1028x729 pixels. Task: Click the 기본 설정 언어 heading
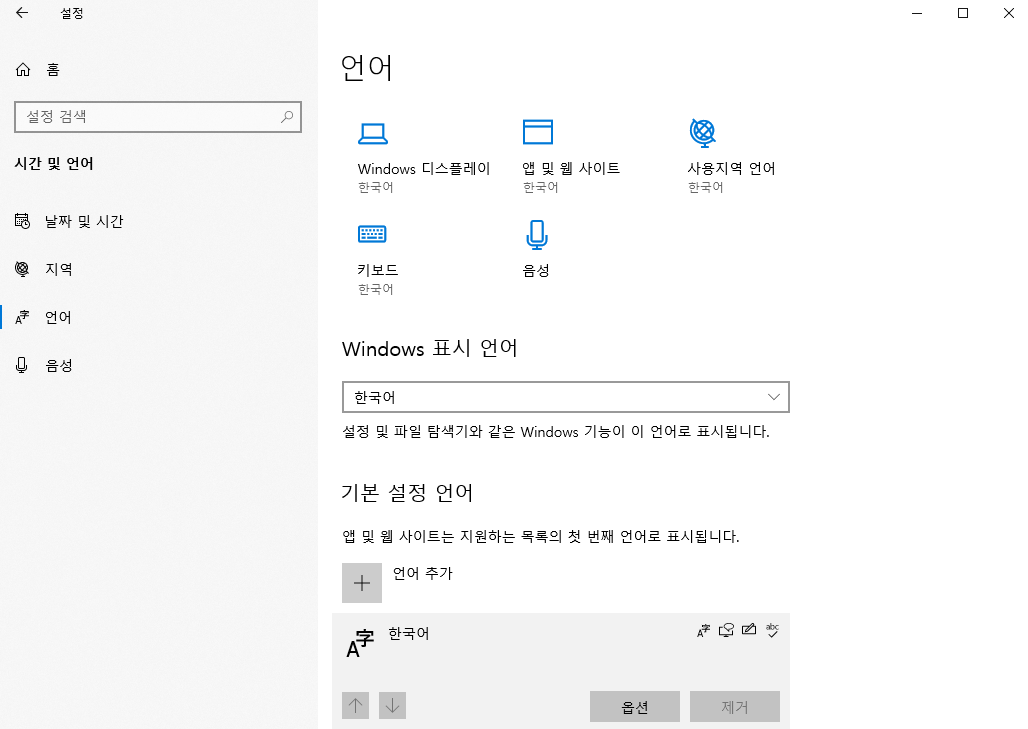click(x=407, y=492)
